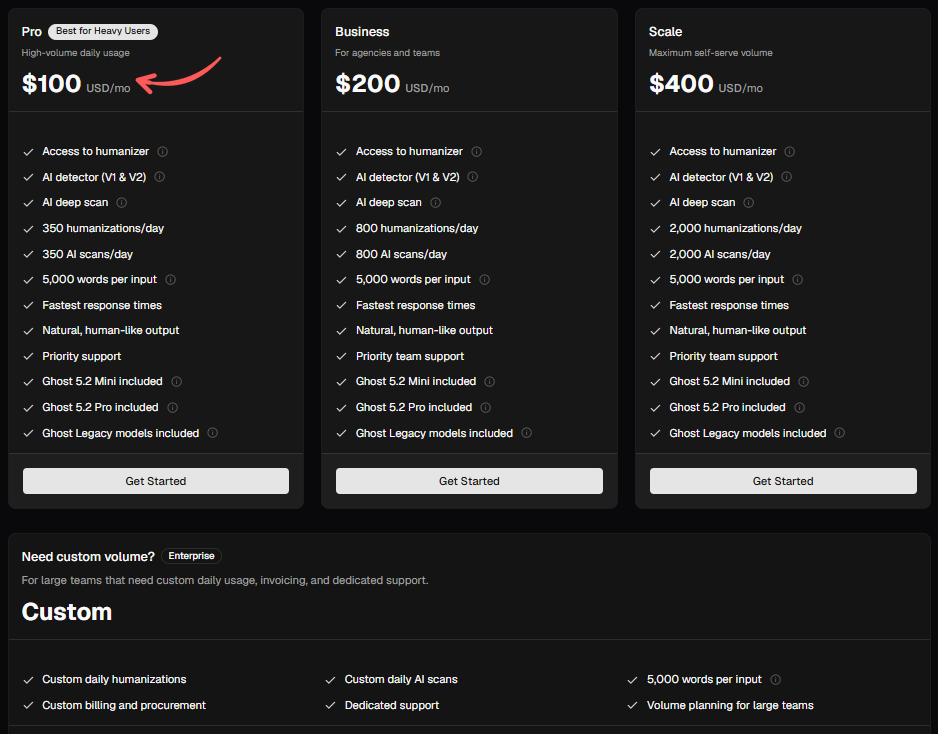
Task: Click info icon beside Pro 5,000 words per input
Action: click(x=170, y=279)
